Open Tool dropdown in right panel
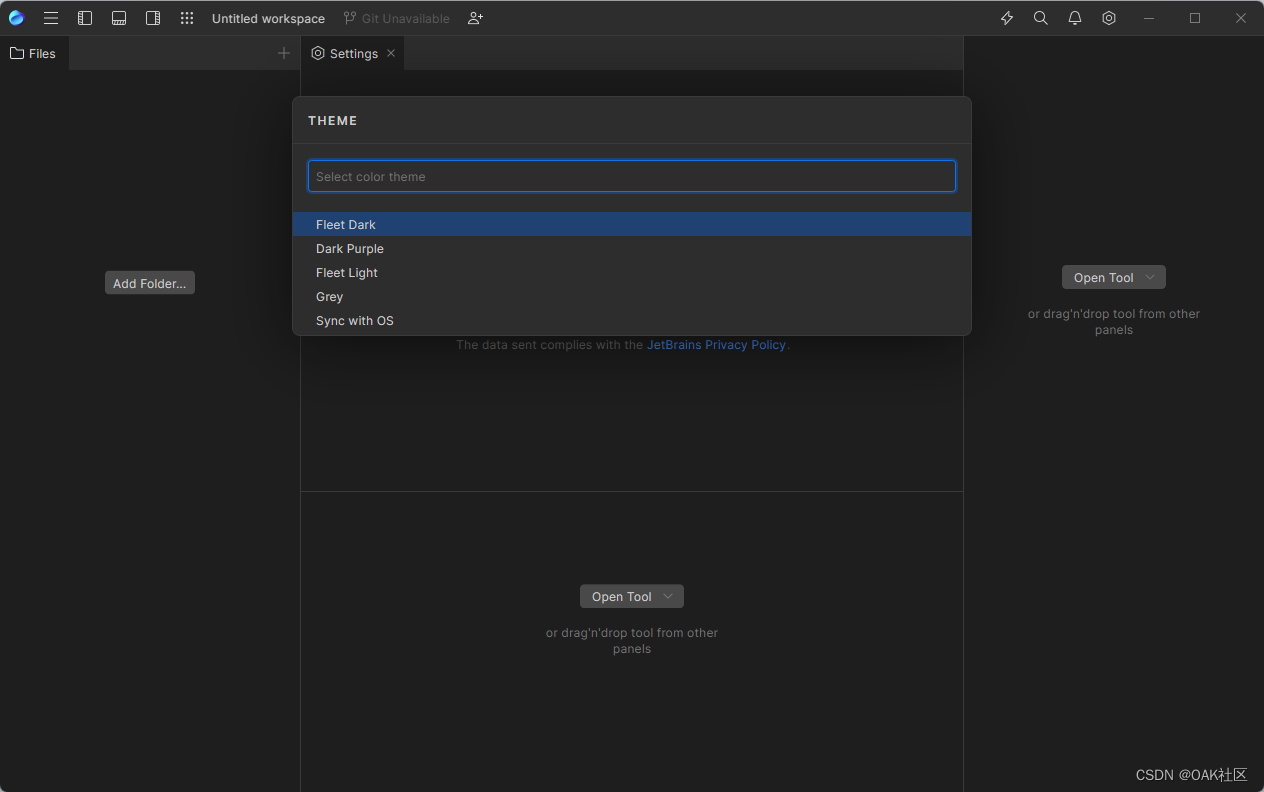 click(x=1113, y=277)
